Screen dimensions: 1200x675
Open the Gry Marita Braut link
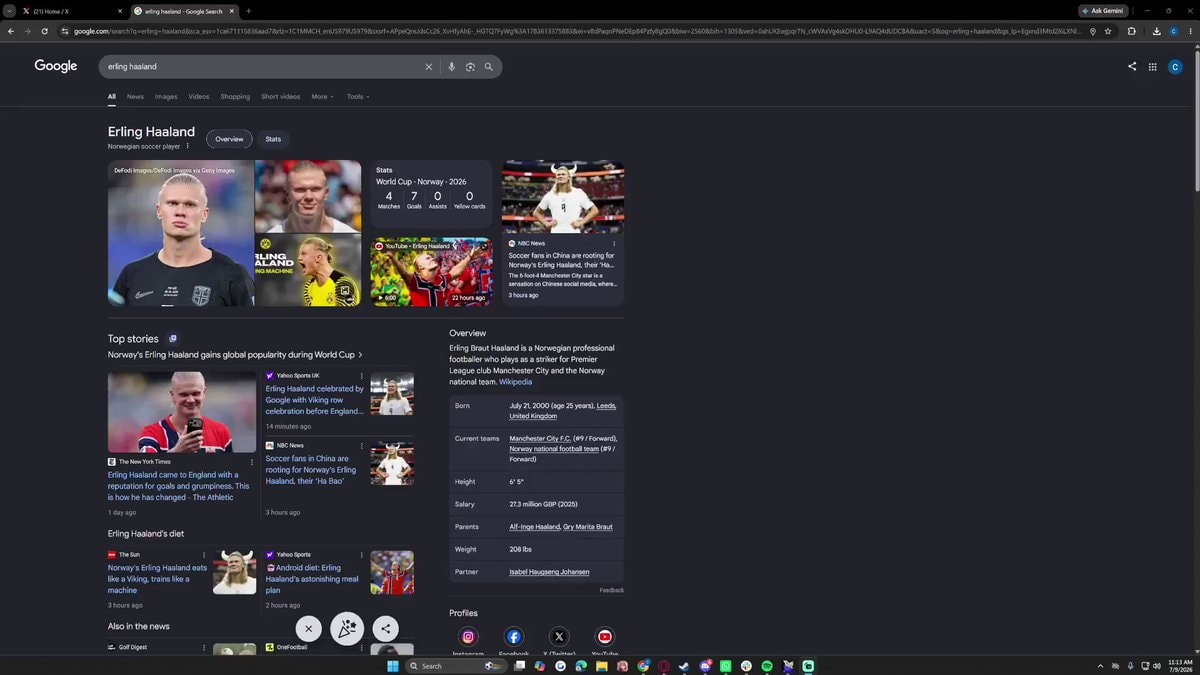(x=588, y=527)
